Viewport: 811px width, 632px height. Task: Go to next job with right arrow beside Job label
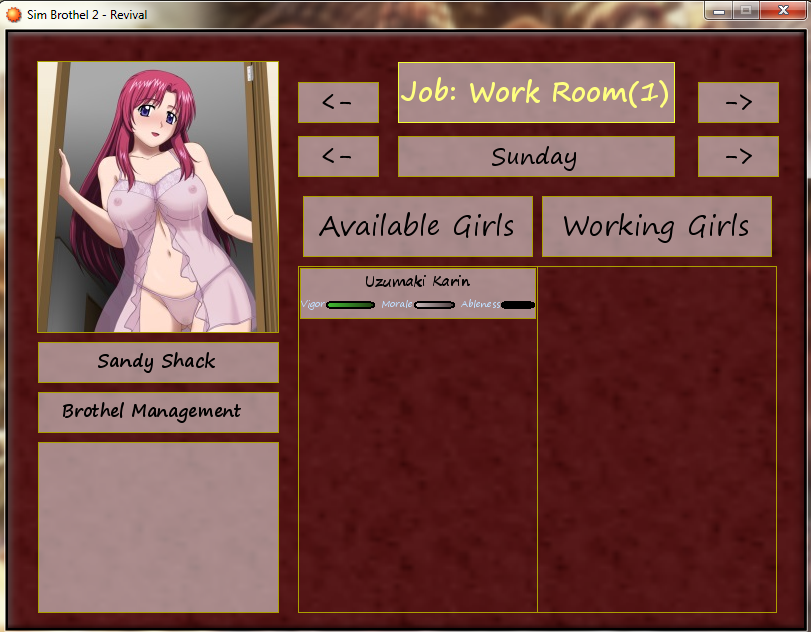(x=738, y=102)
